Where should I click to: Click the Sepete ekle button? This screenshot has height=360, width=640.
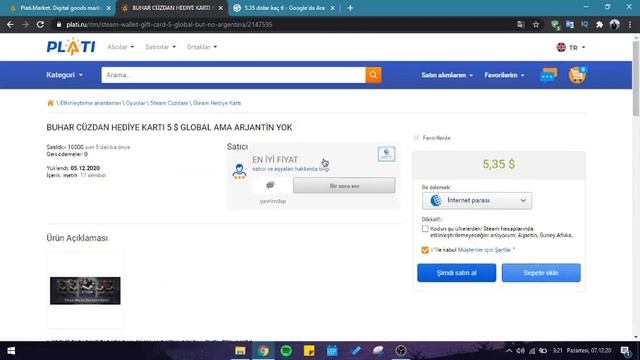point(541,273)
